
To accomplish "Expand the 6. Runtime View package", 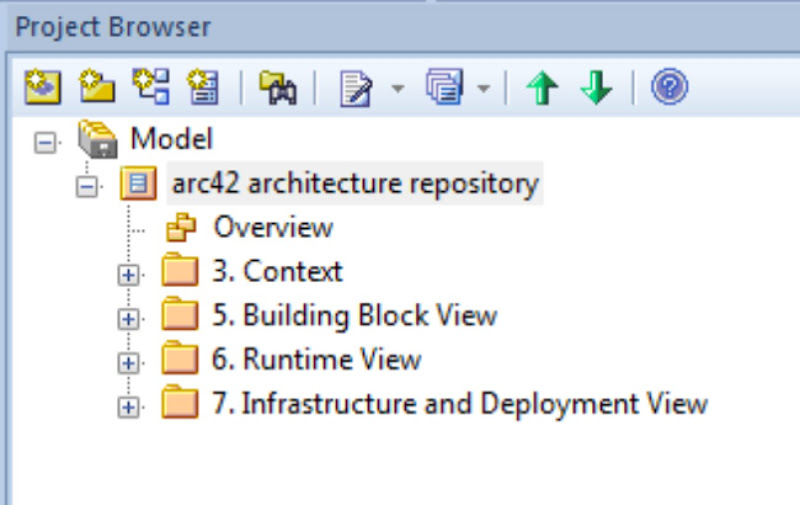I will (128, 362).
